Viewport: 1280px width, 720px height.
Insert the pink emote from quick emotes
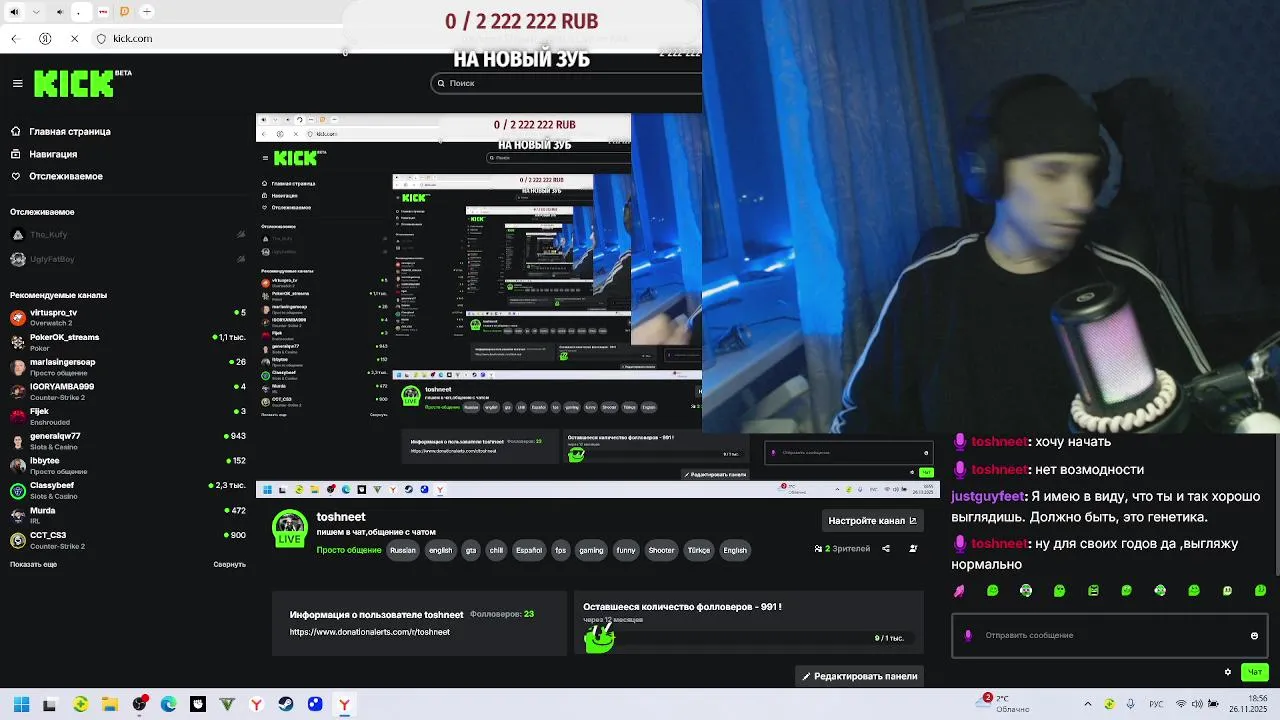coord(959,590)
